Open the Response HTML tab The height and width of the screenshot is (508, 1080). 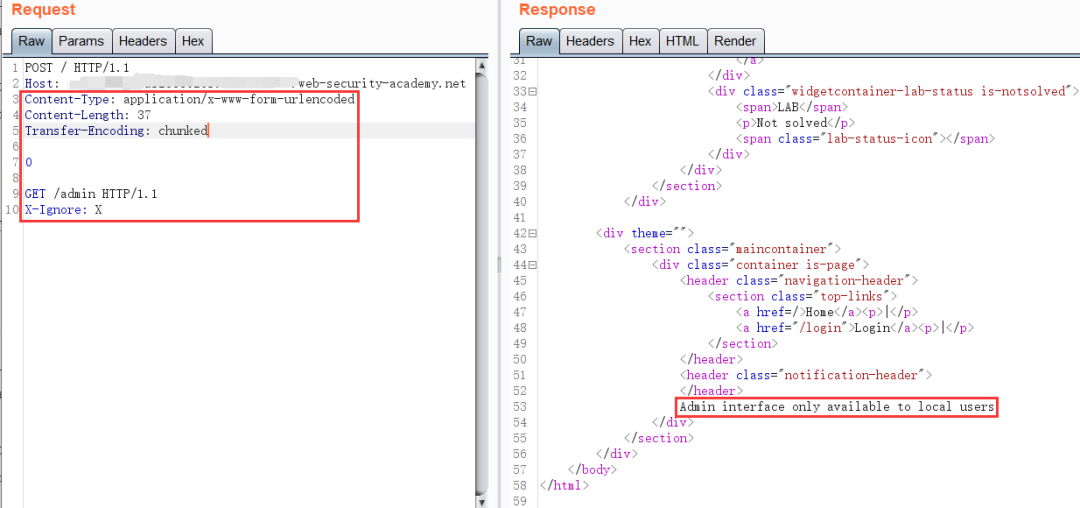[x=683, y=41]
